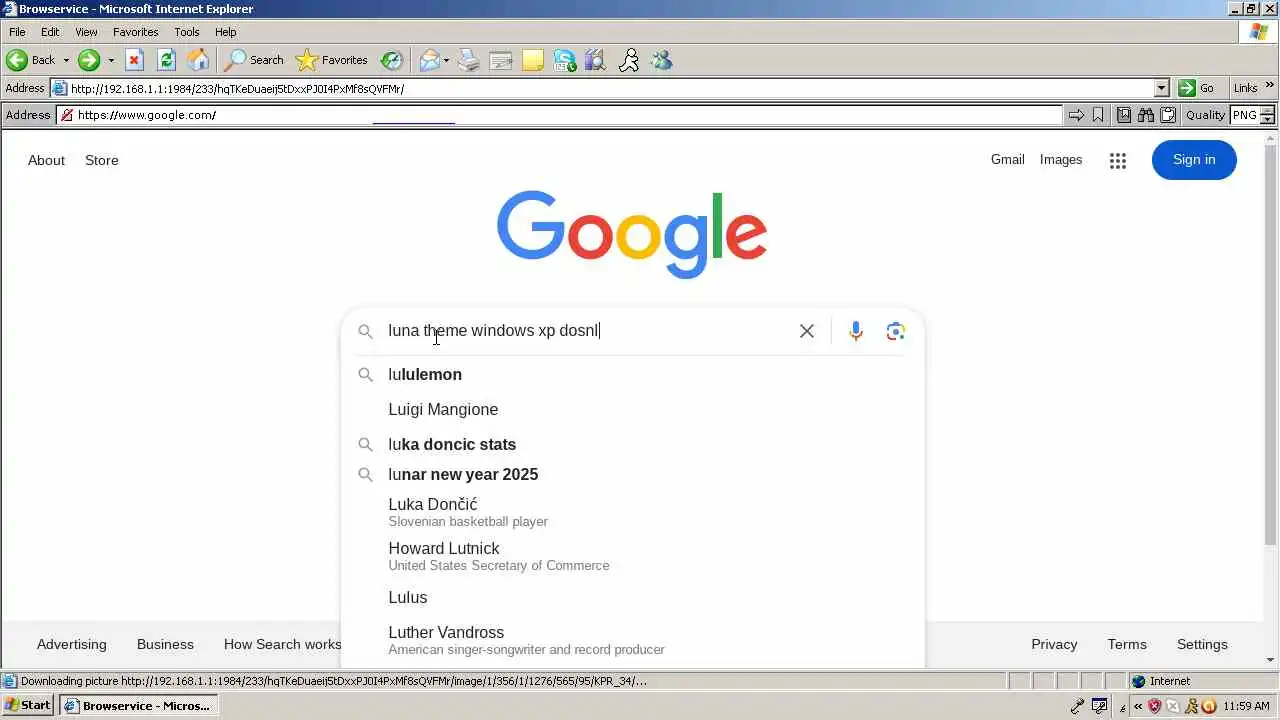Open the File menu
The image size is (1280, 720).
click(17, 32)
